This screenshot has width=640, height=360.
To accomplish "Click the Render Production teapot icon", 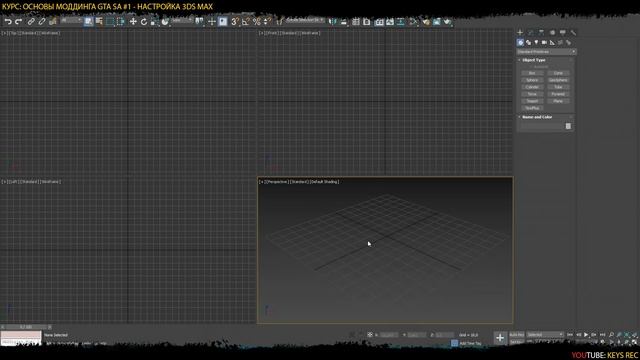I will pyautogui.click(x=447, y=21).
